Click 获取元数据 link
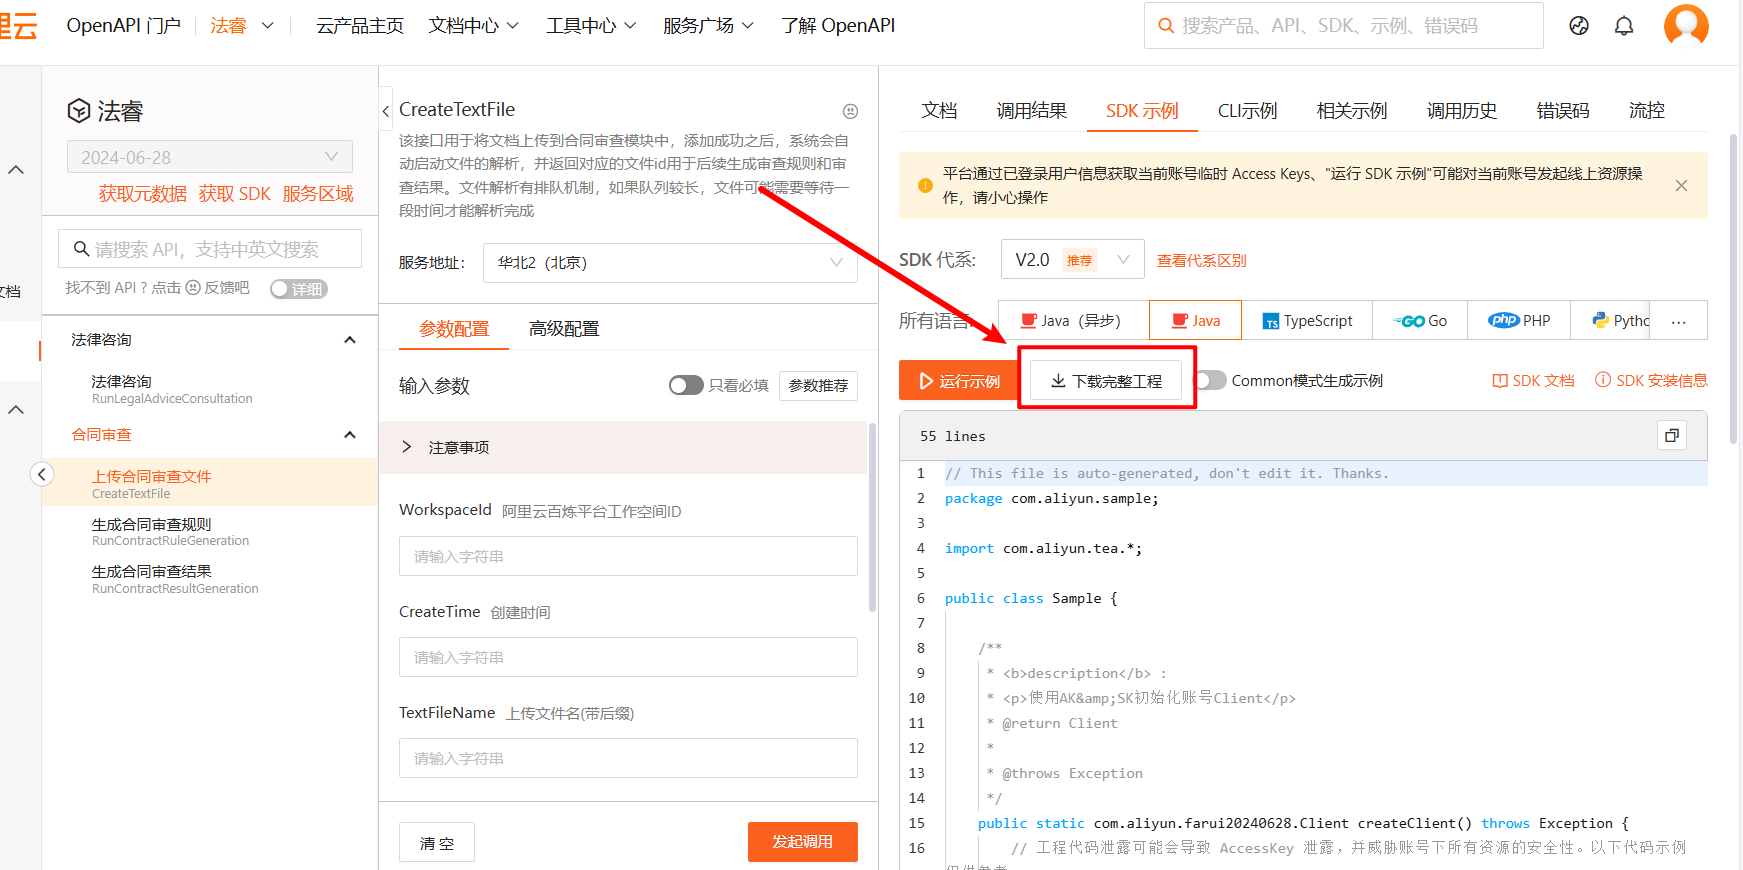This screenshot has width=1743, height=870. pyautogui.click(x=142, y=194)
